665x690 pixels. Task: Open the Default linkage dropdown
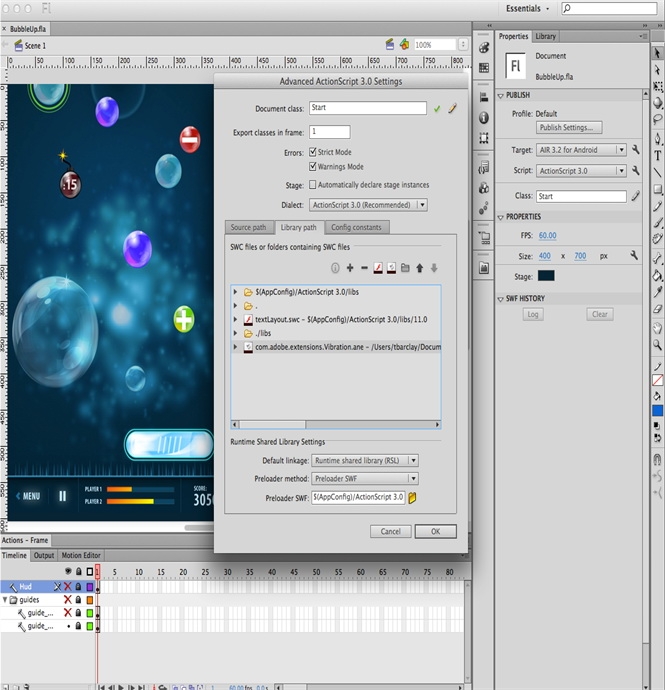tap(364, 461)
